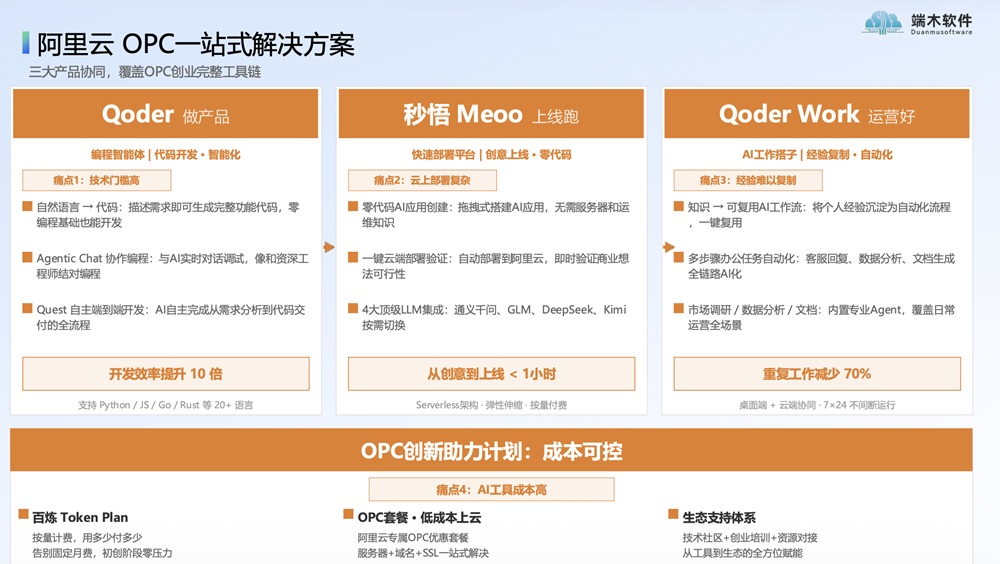Click bullet text 多步骤办公任务自动化

(742, 258)
